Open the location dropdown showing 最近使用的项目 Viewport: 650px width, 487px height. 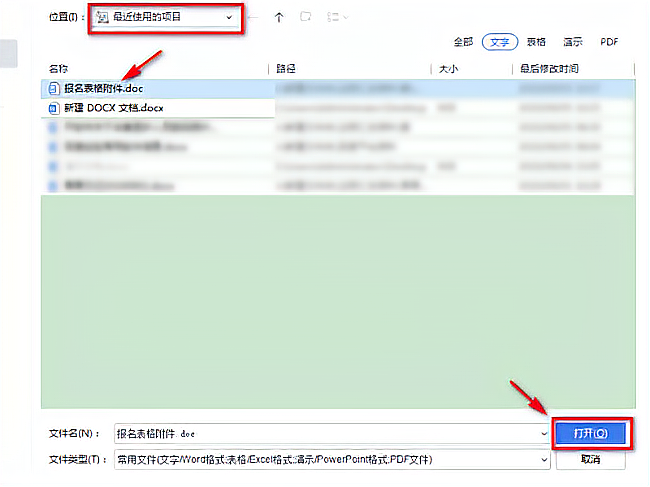[x=165, y=17]
